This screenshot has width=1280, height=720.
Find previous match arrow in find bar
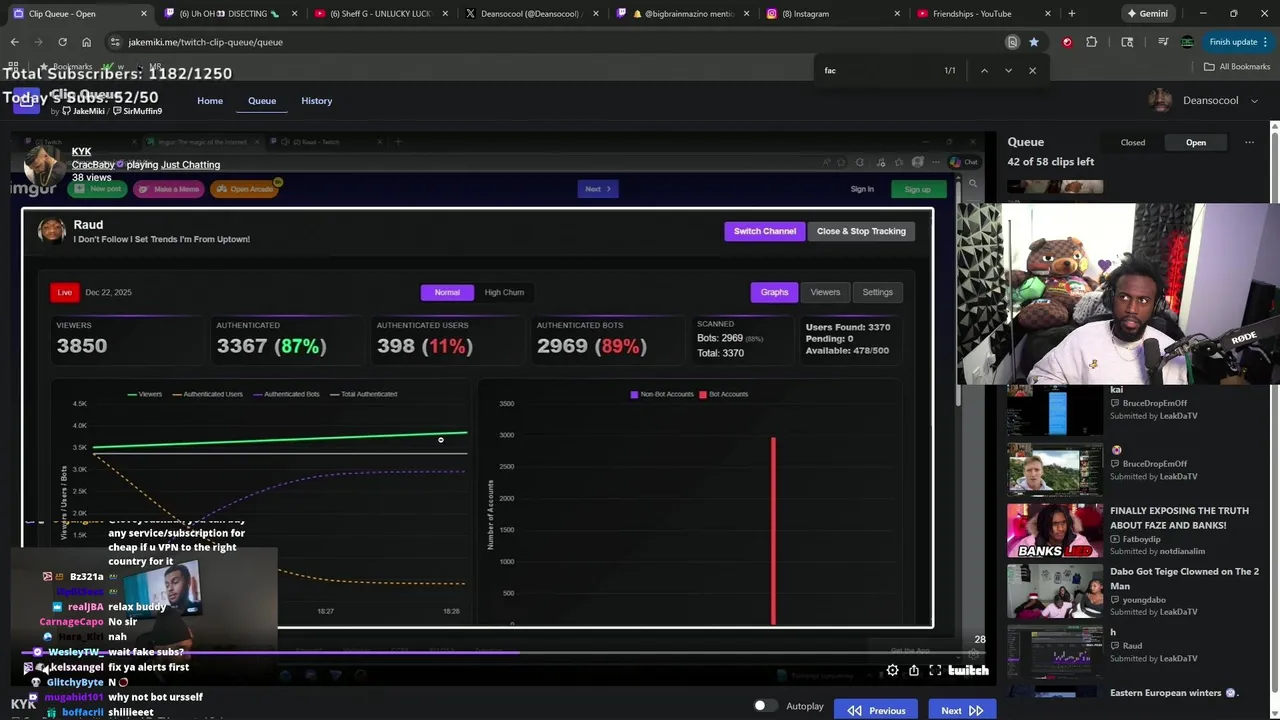984,70
